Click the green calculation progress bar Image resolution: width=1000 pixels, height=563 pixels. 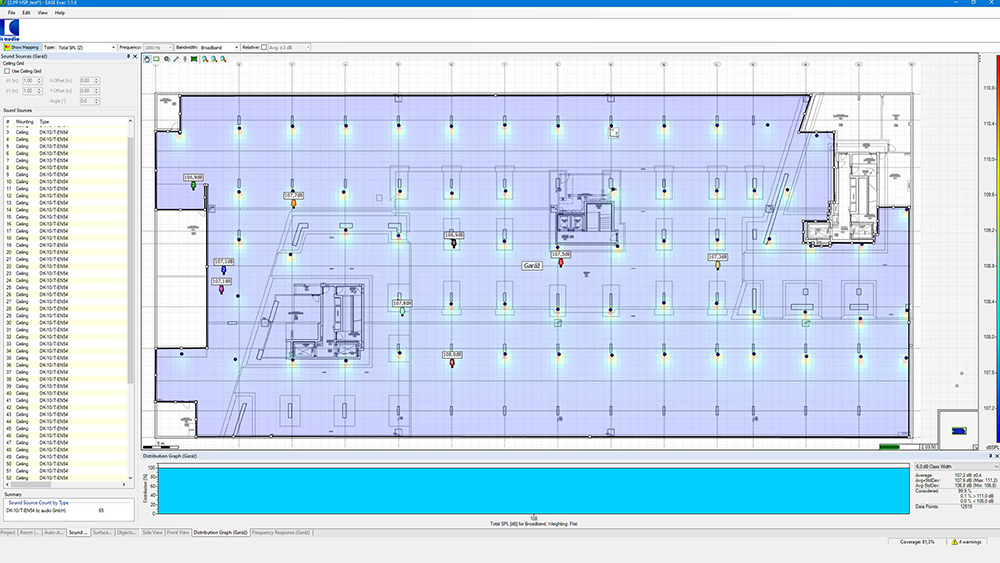pyautogui.click(x=889, y=447)
